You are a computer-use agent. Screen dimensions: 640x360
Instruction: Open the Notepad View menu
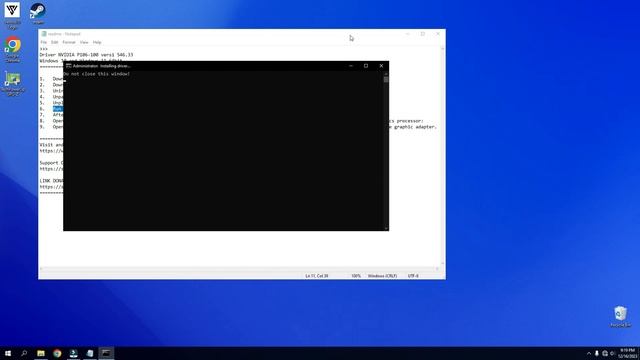pyautogui.click(x=84, y=42)
